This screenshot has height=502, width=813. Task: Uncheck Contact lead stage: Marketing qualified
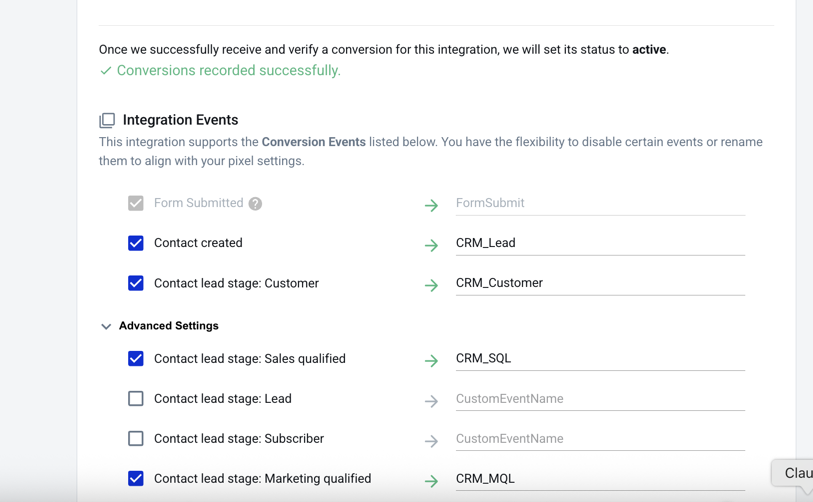136,478
